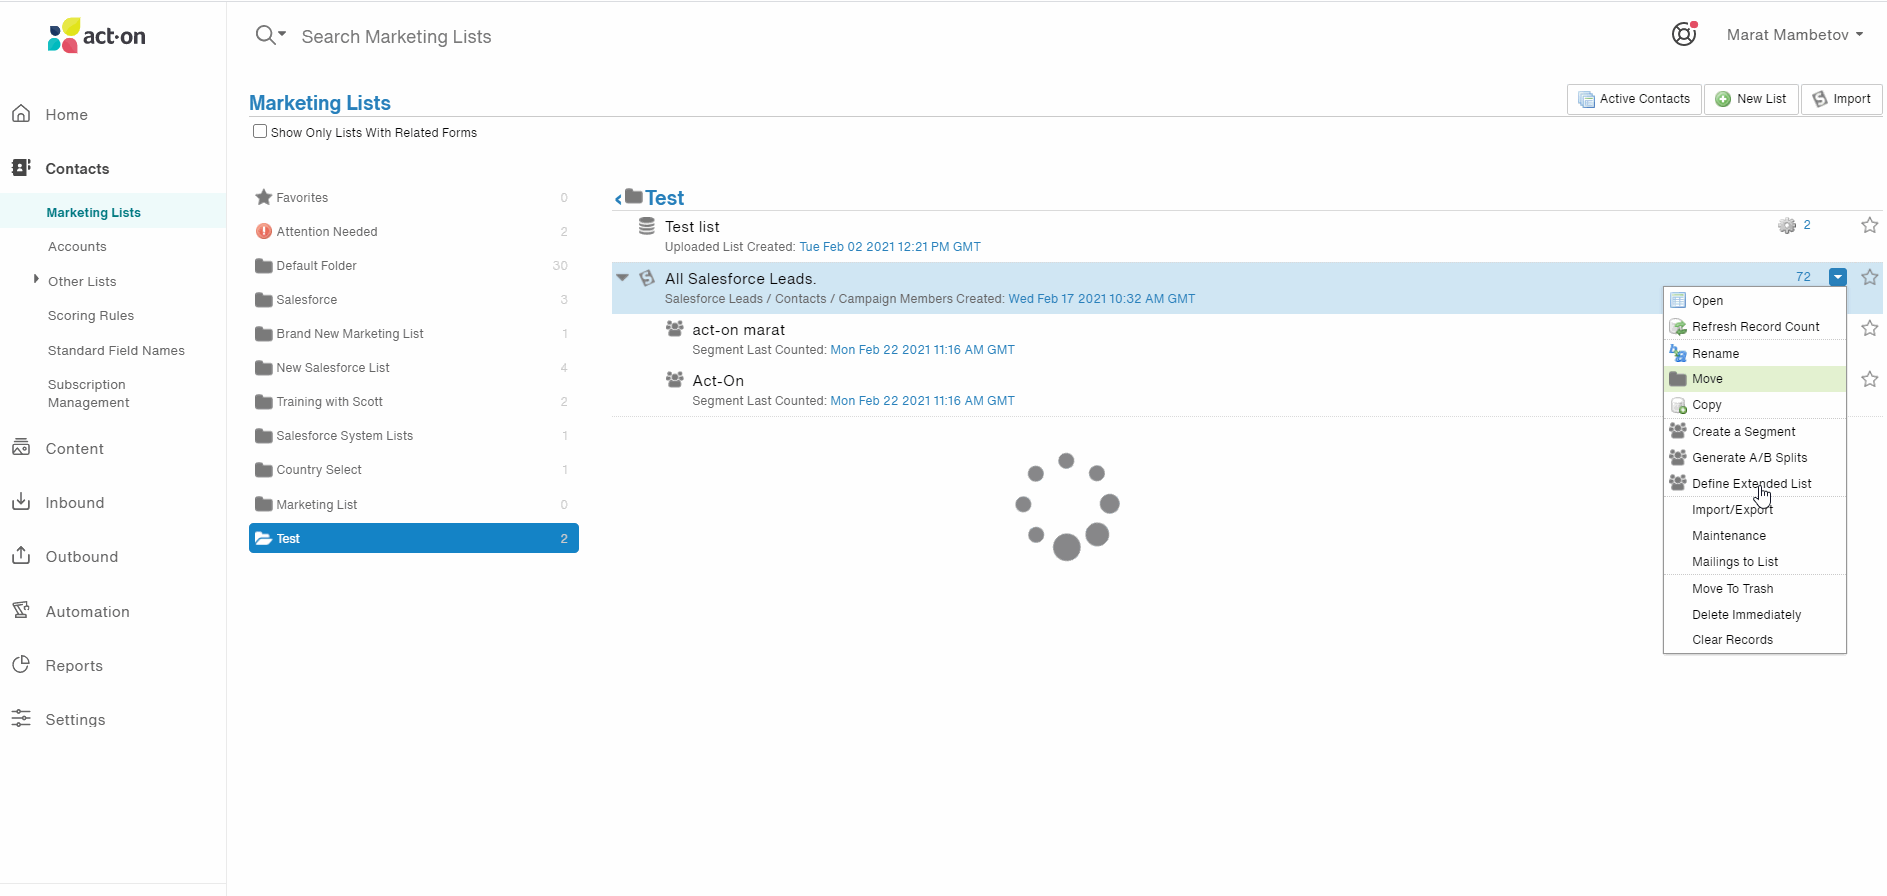The image size is (1887, 896).
Task: Click the search magnifier icon
Action: click(x=265, y=35)
